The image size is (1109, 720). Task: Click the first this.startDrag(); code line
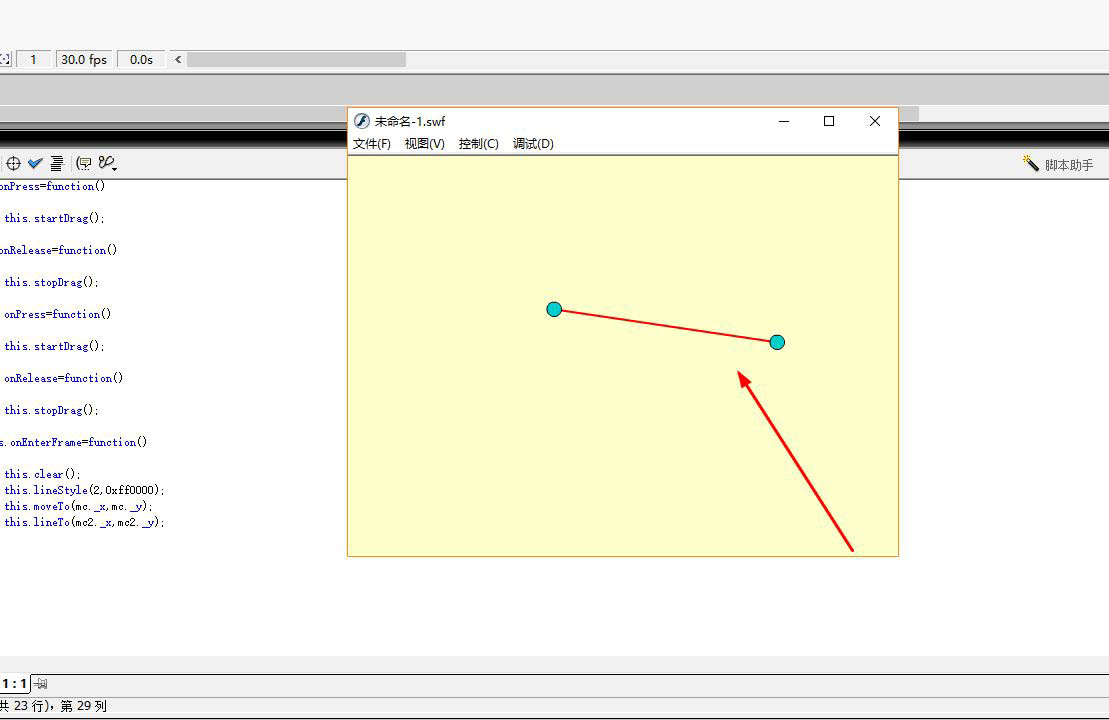pos(54,218)
